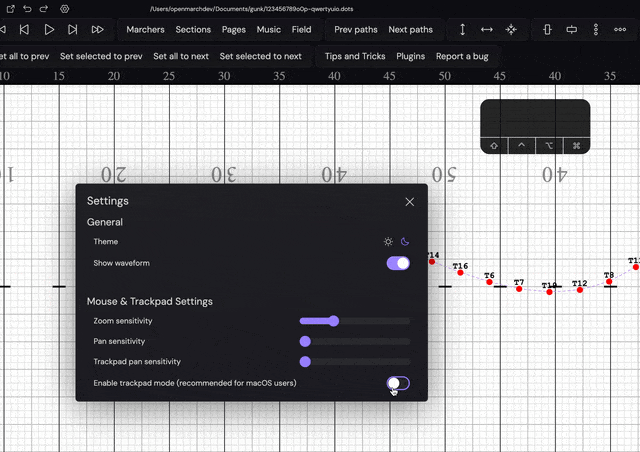Click the Prev paths button

click(x=356, y=30)
